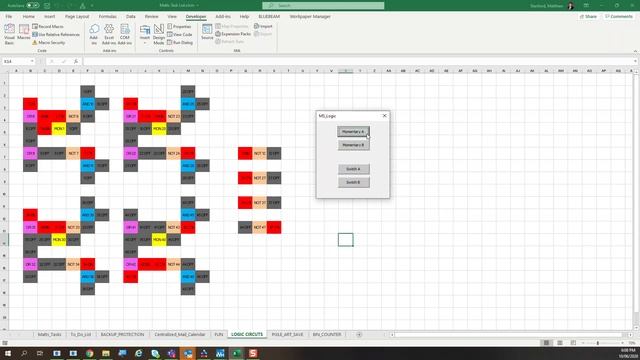Image resolution: width=640 pixels, height=360 pixels.
Task: Click Run Dialog in Controls group
Action: pos(180,42)
